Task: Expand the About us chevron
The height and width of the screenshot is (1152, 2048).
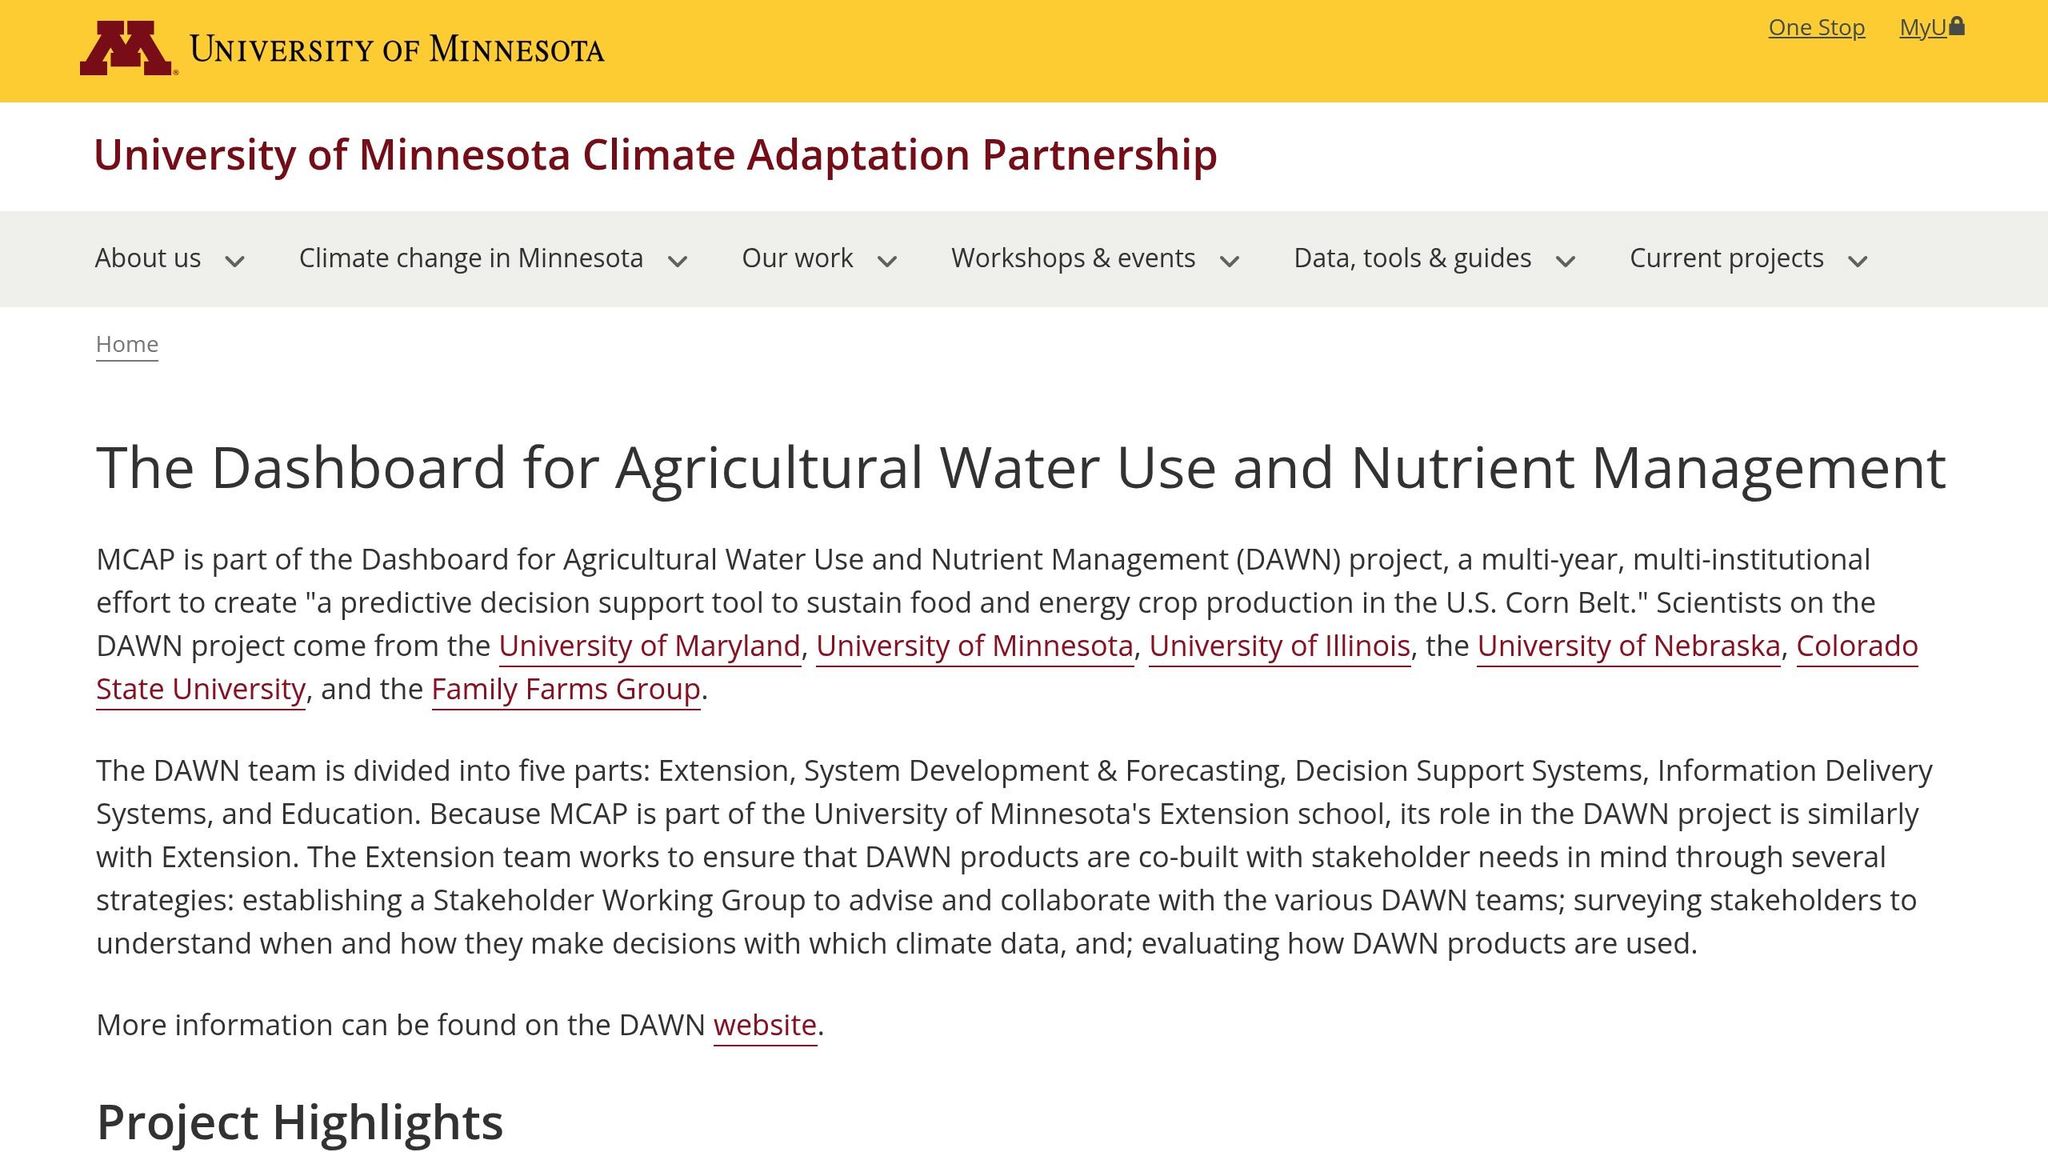Action: click(235, 262)
